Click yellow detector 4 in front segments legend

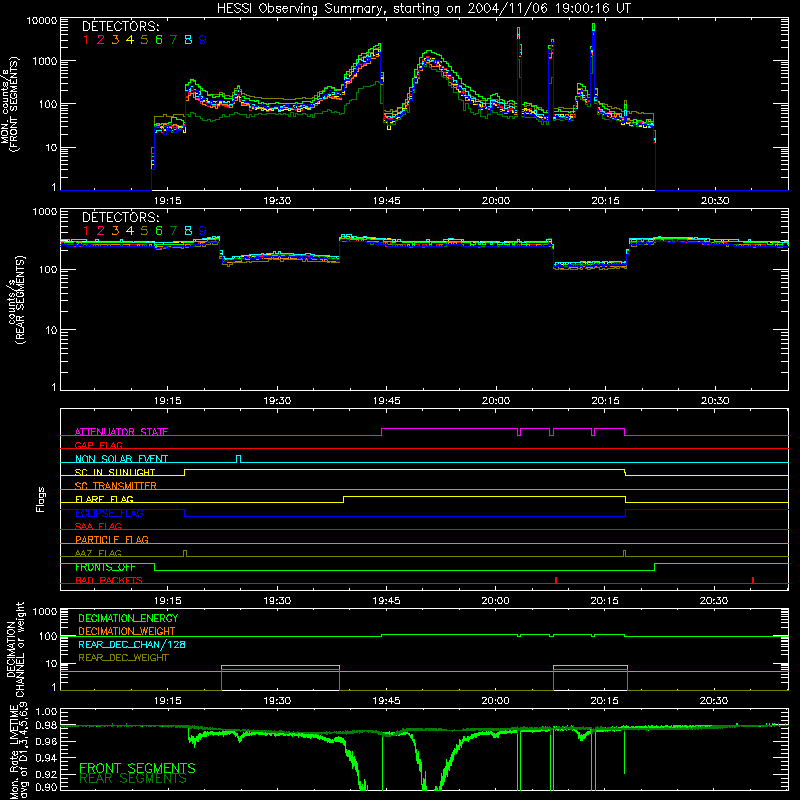[130, 40]
